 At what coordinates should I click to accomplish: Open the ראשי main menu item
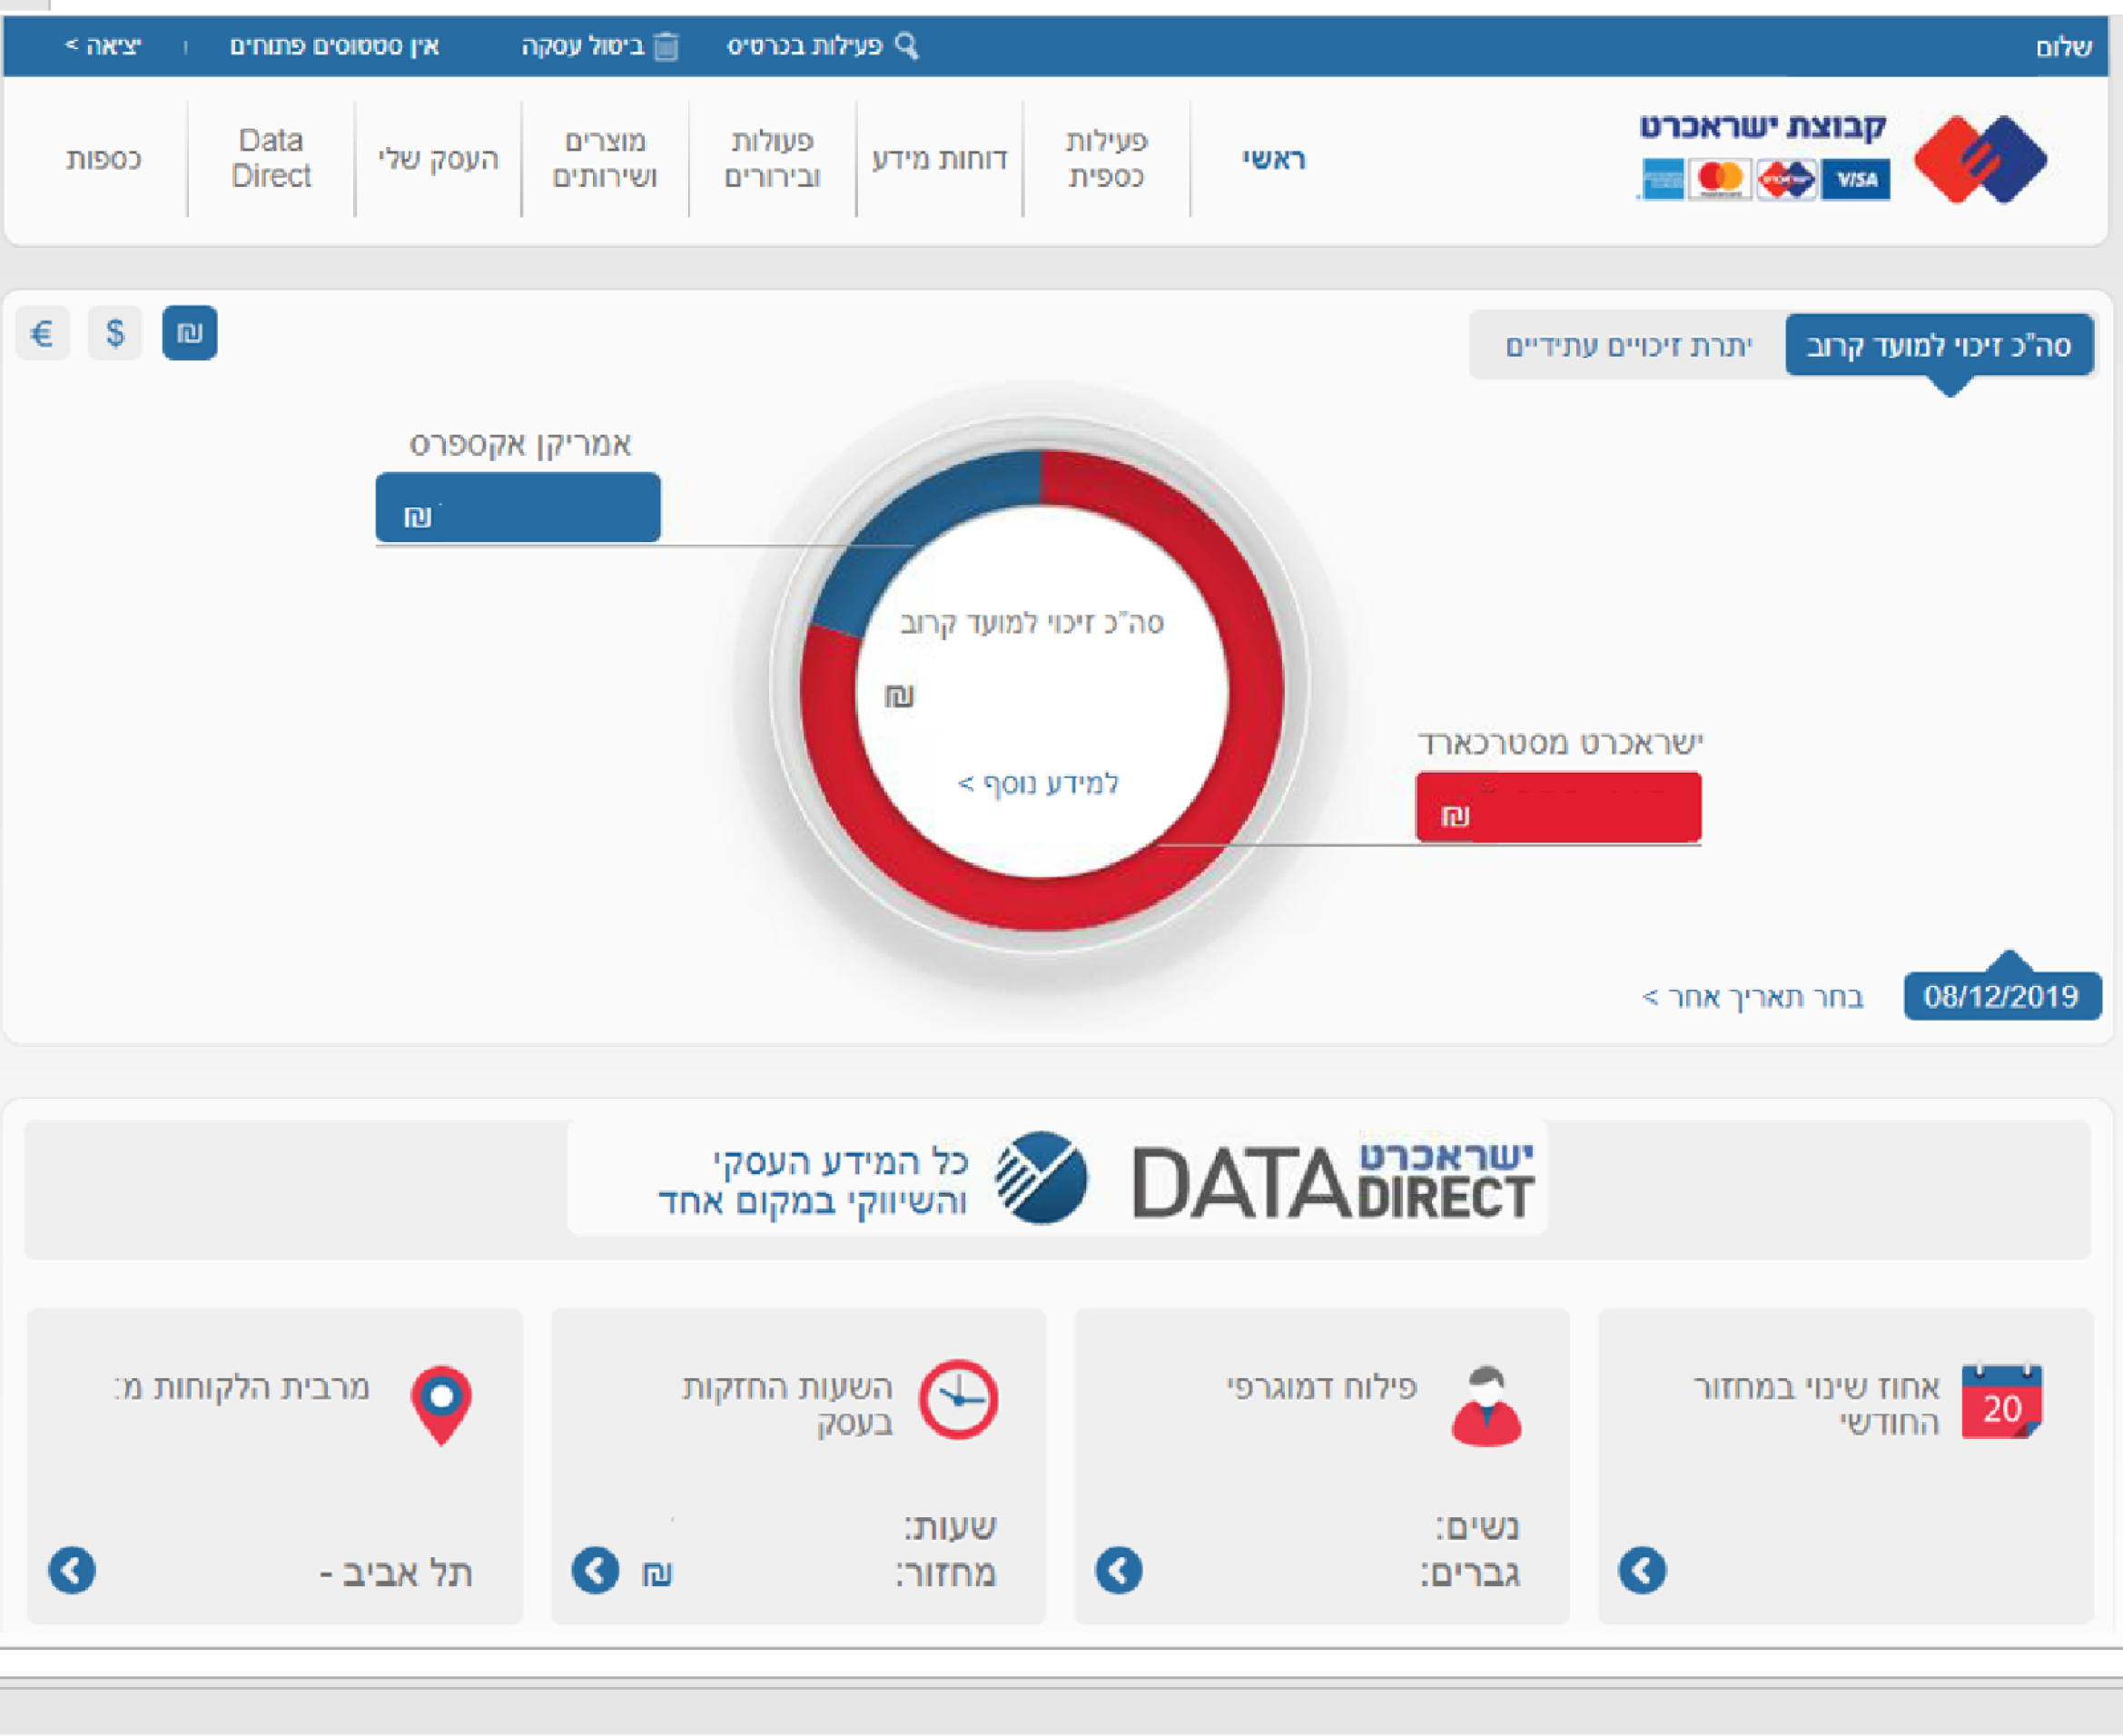pyautogui.click(x=1273, y=159)
